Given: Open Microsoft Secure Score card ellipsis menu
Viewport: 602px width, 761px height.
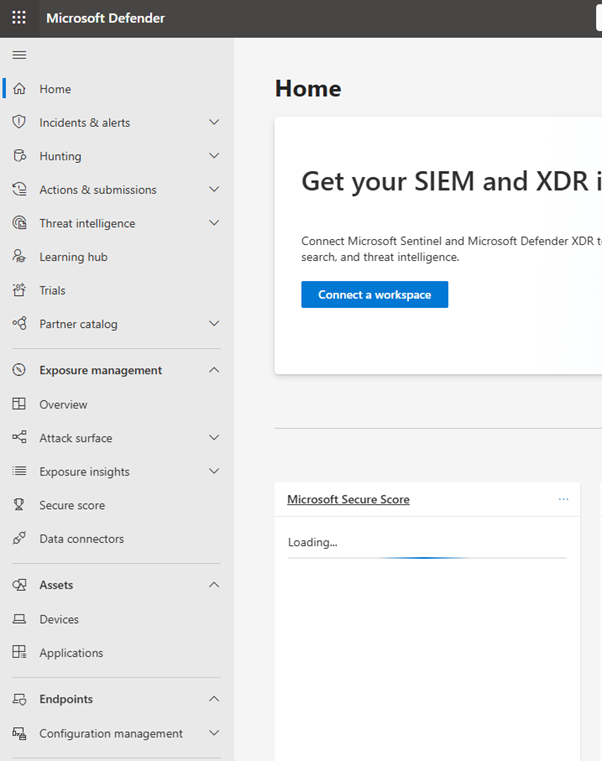Looking at the screenshot, I should 563,499.
